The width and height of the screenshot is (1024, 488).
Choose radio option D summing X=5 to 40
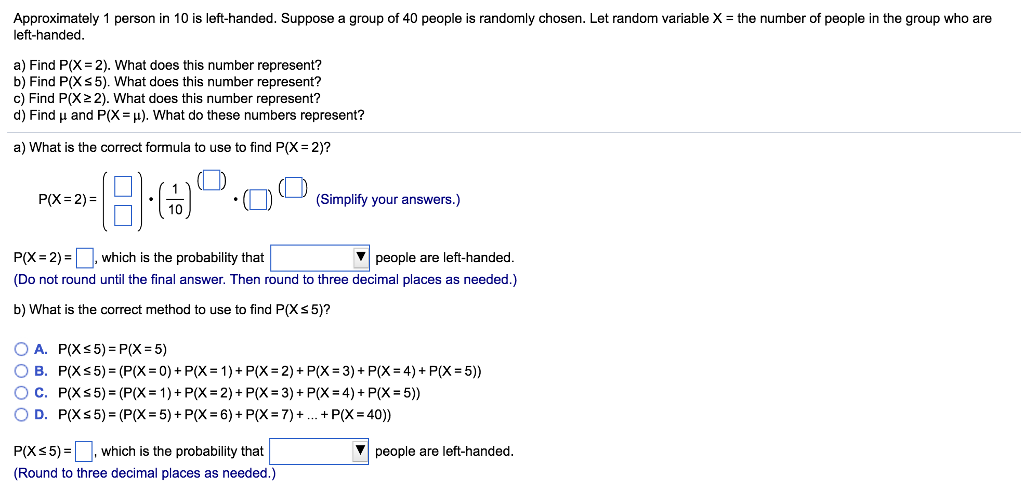tap(22, 414)
